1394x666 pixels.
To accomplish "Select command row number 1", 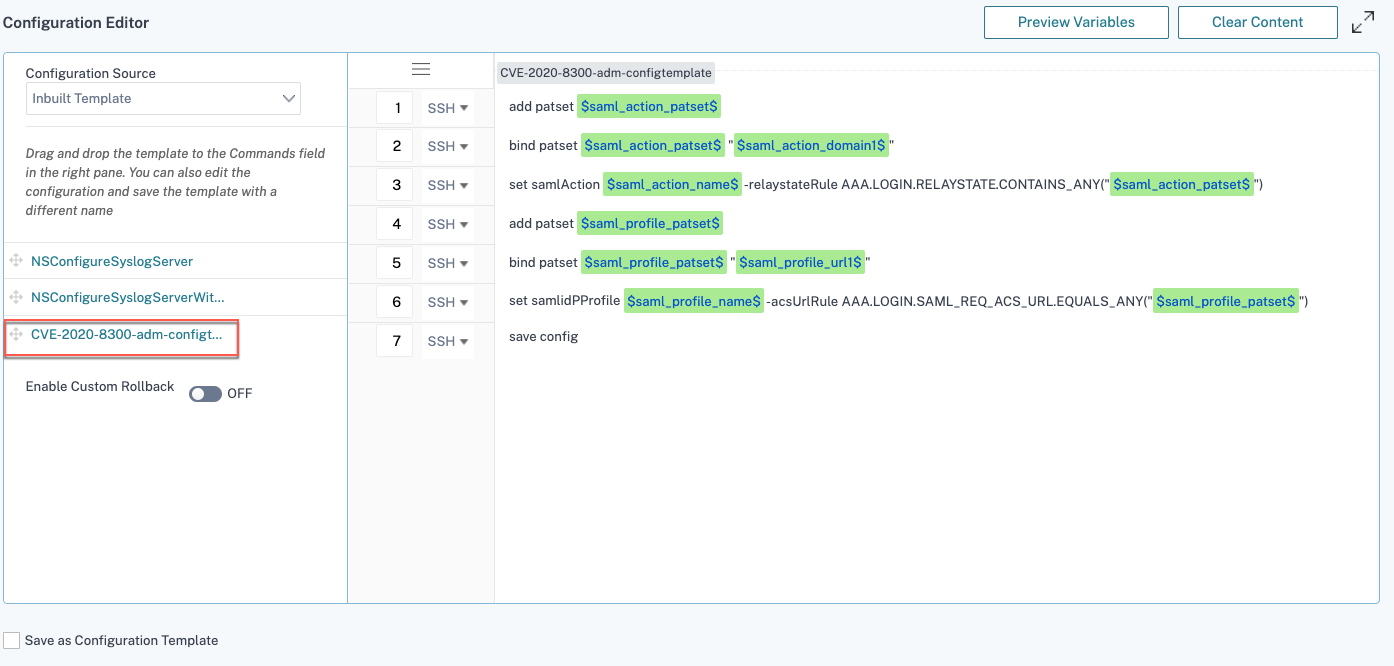I will point(395,107).
